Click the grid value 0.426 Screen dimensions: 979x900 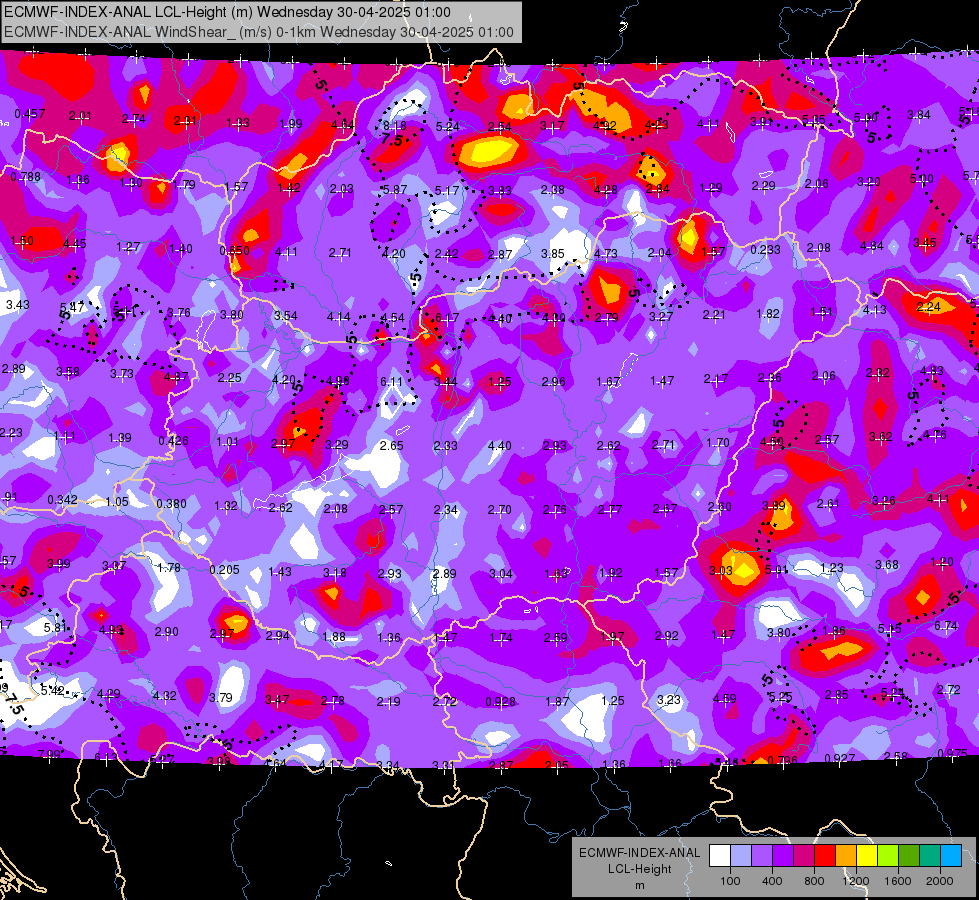174,441
